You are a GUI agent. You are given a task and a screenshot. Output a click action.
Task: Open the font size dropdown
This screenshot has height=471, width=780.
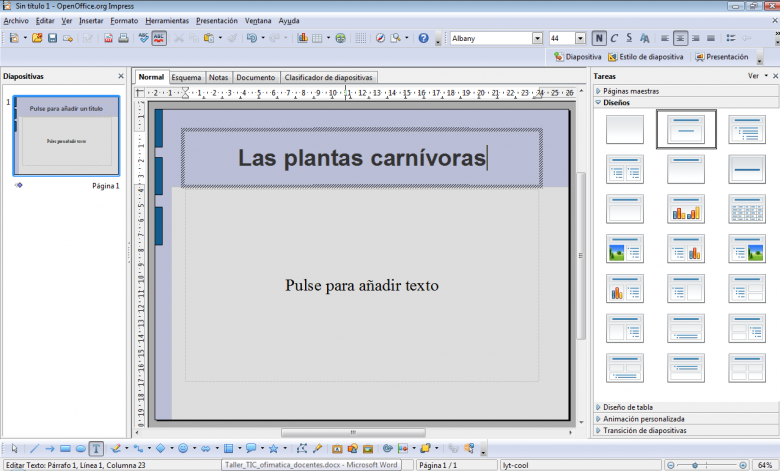coord(581,38)
